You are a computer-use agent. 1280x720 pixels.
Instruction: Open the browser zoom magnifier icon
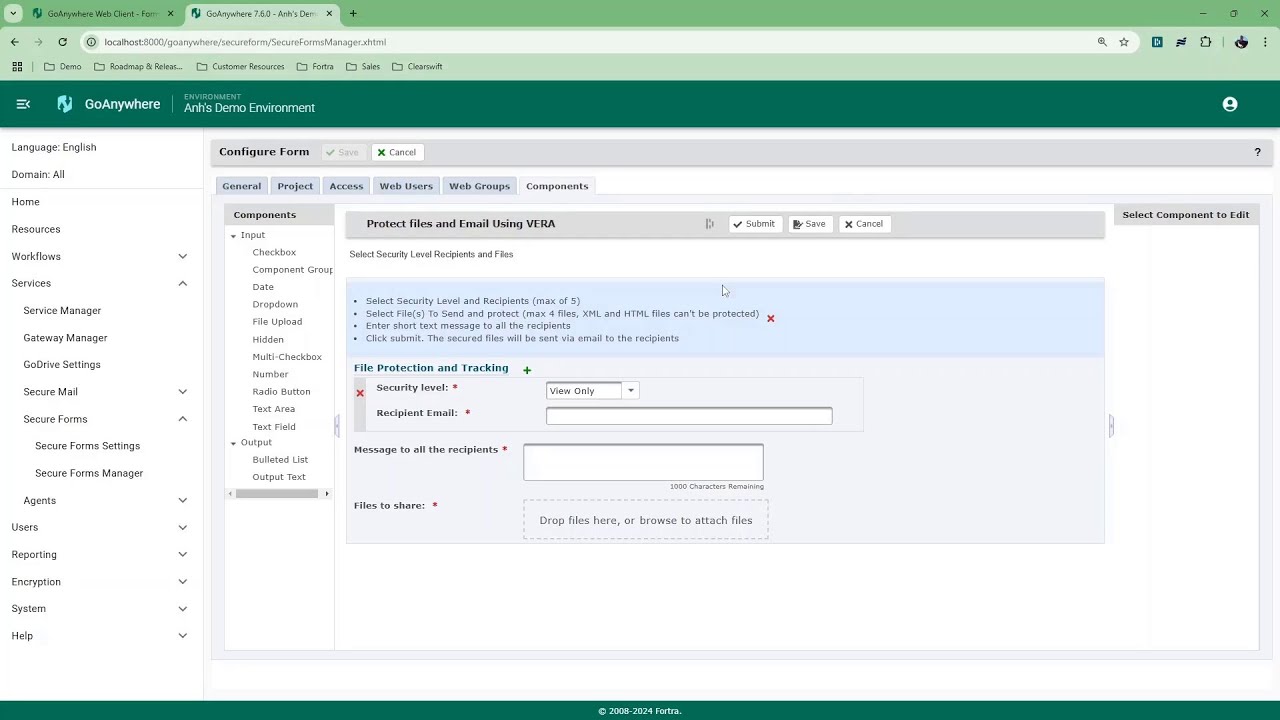[x=1102, y=42]
